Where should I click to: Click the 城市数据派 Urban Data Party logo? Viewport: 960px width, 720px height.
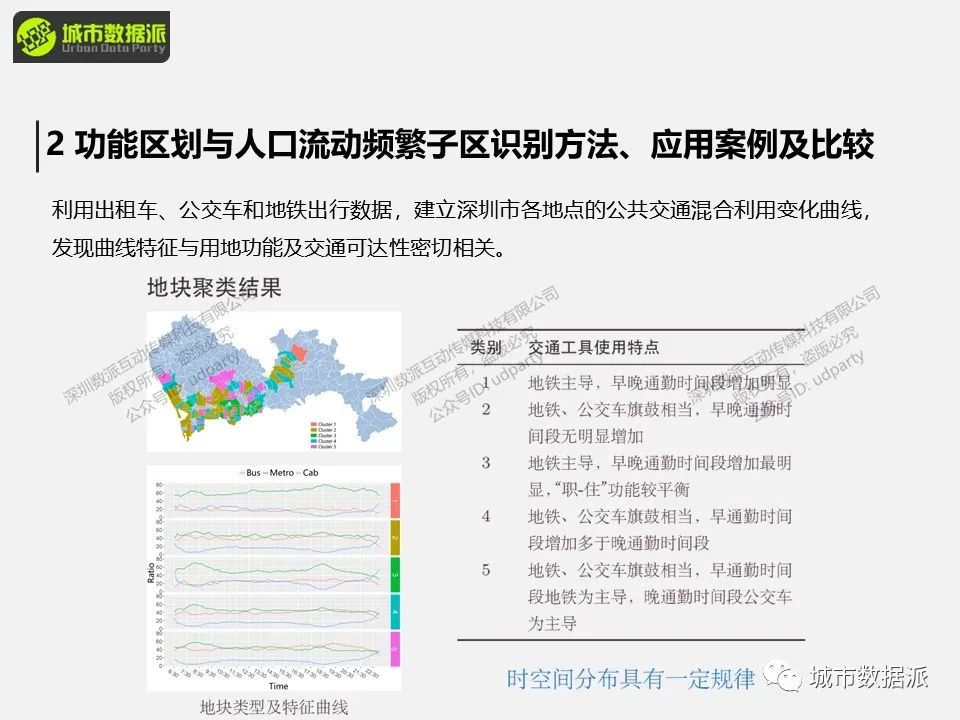tap(91, 37)
